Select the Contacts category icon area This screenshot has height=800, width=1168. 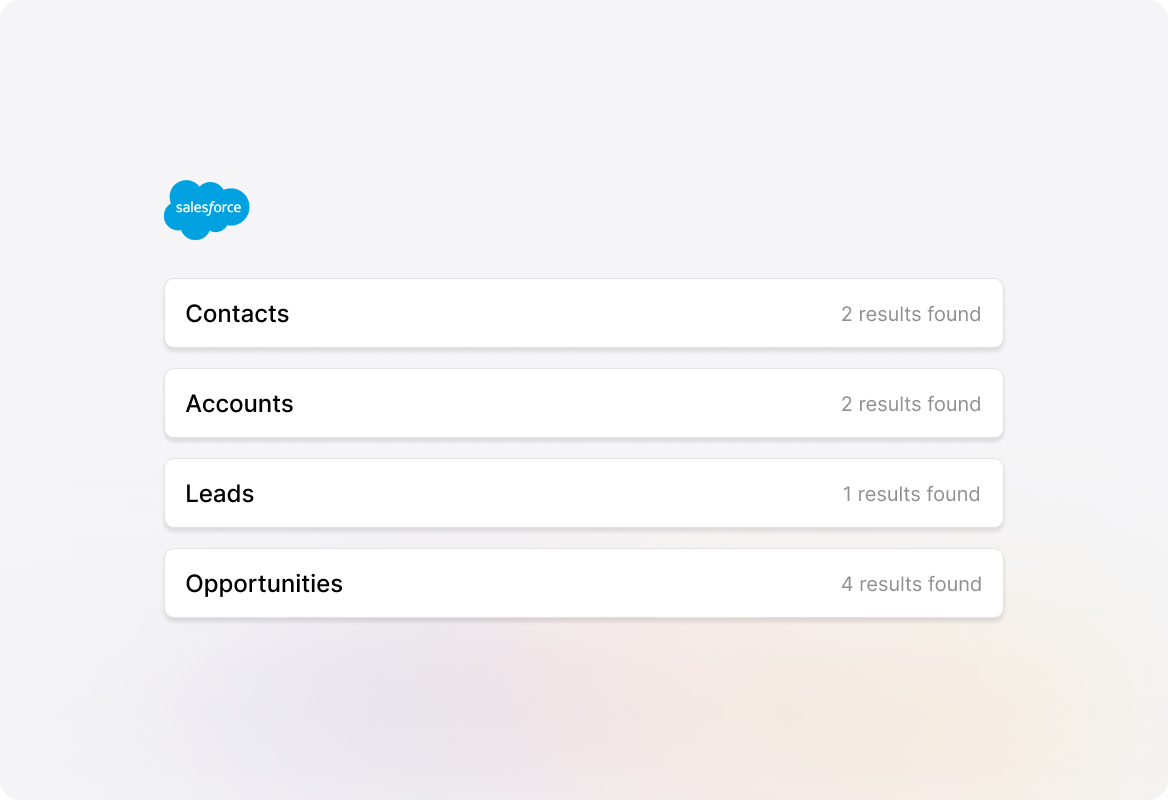pyautogui.click(x=237, y=313)
